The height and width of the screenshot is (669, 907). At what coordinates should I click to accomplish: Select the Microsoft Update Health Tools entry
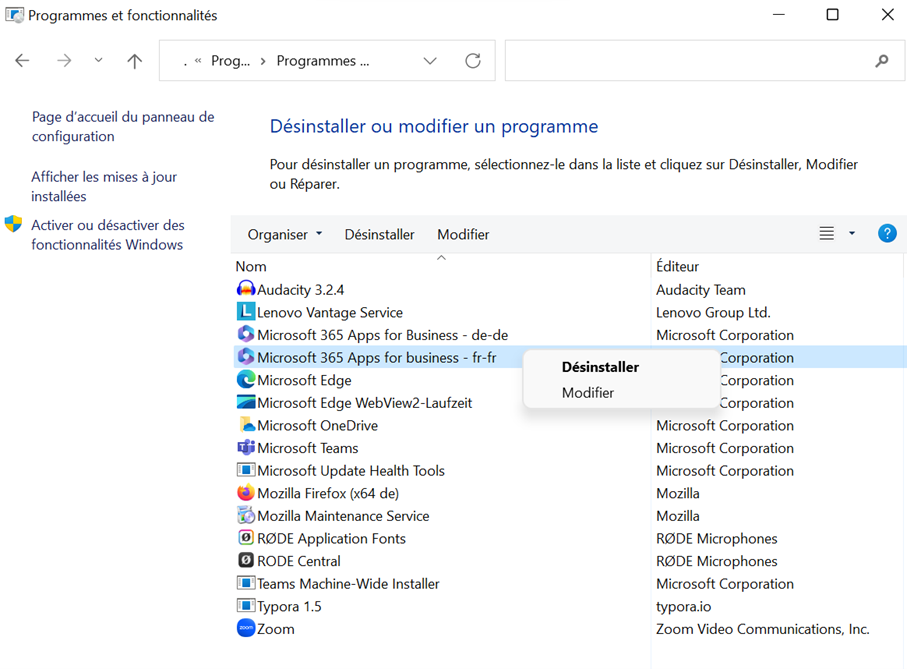351,470
